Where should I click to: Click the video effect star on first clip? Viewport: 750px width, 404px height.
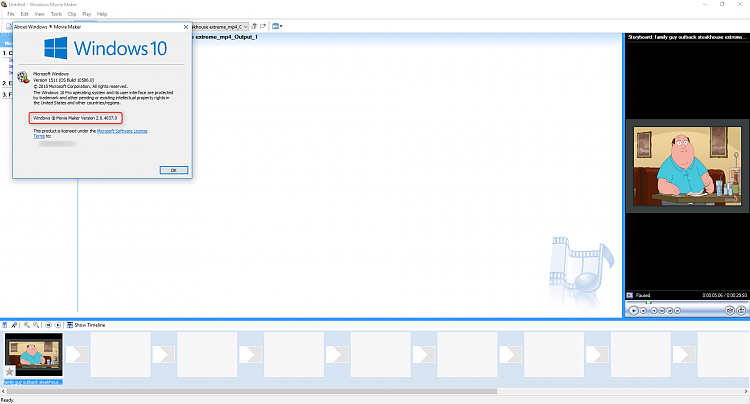click(x=10, y=371)
